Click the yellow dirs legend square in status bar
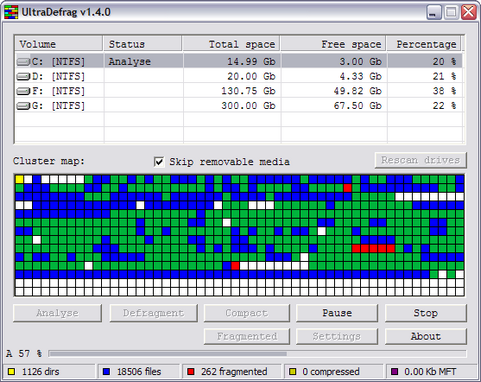This screenshot has height=382, width=481. point(12,371)
